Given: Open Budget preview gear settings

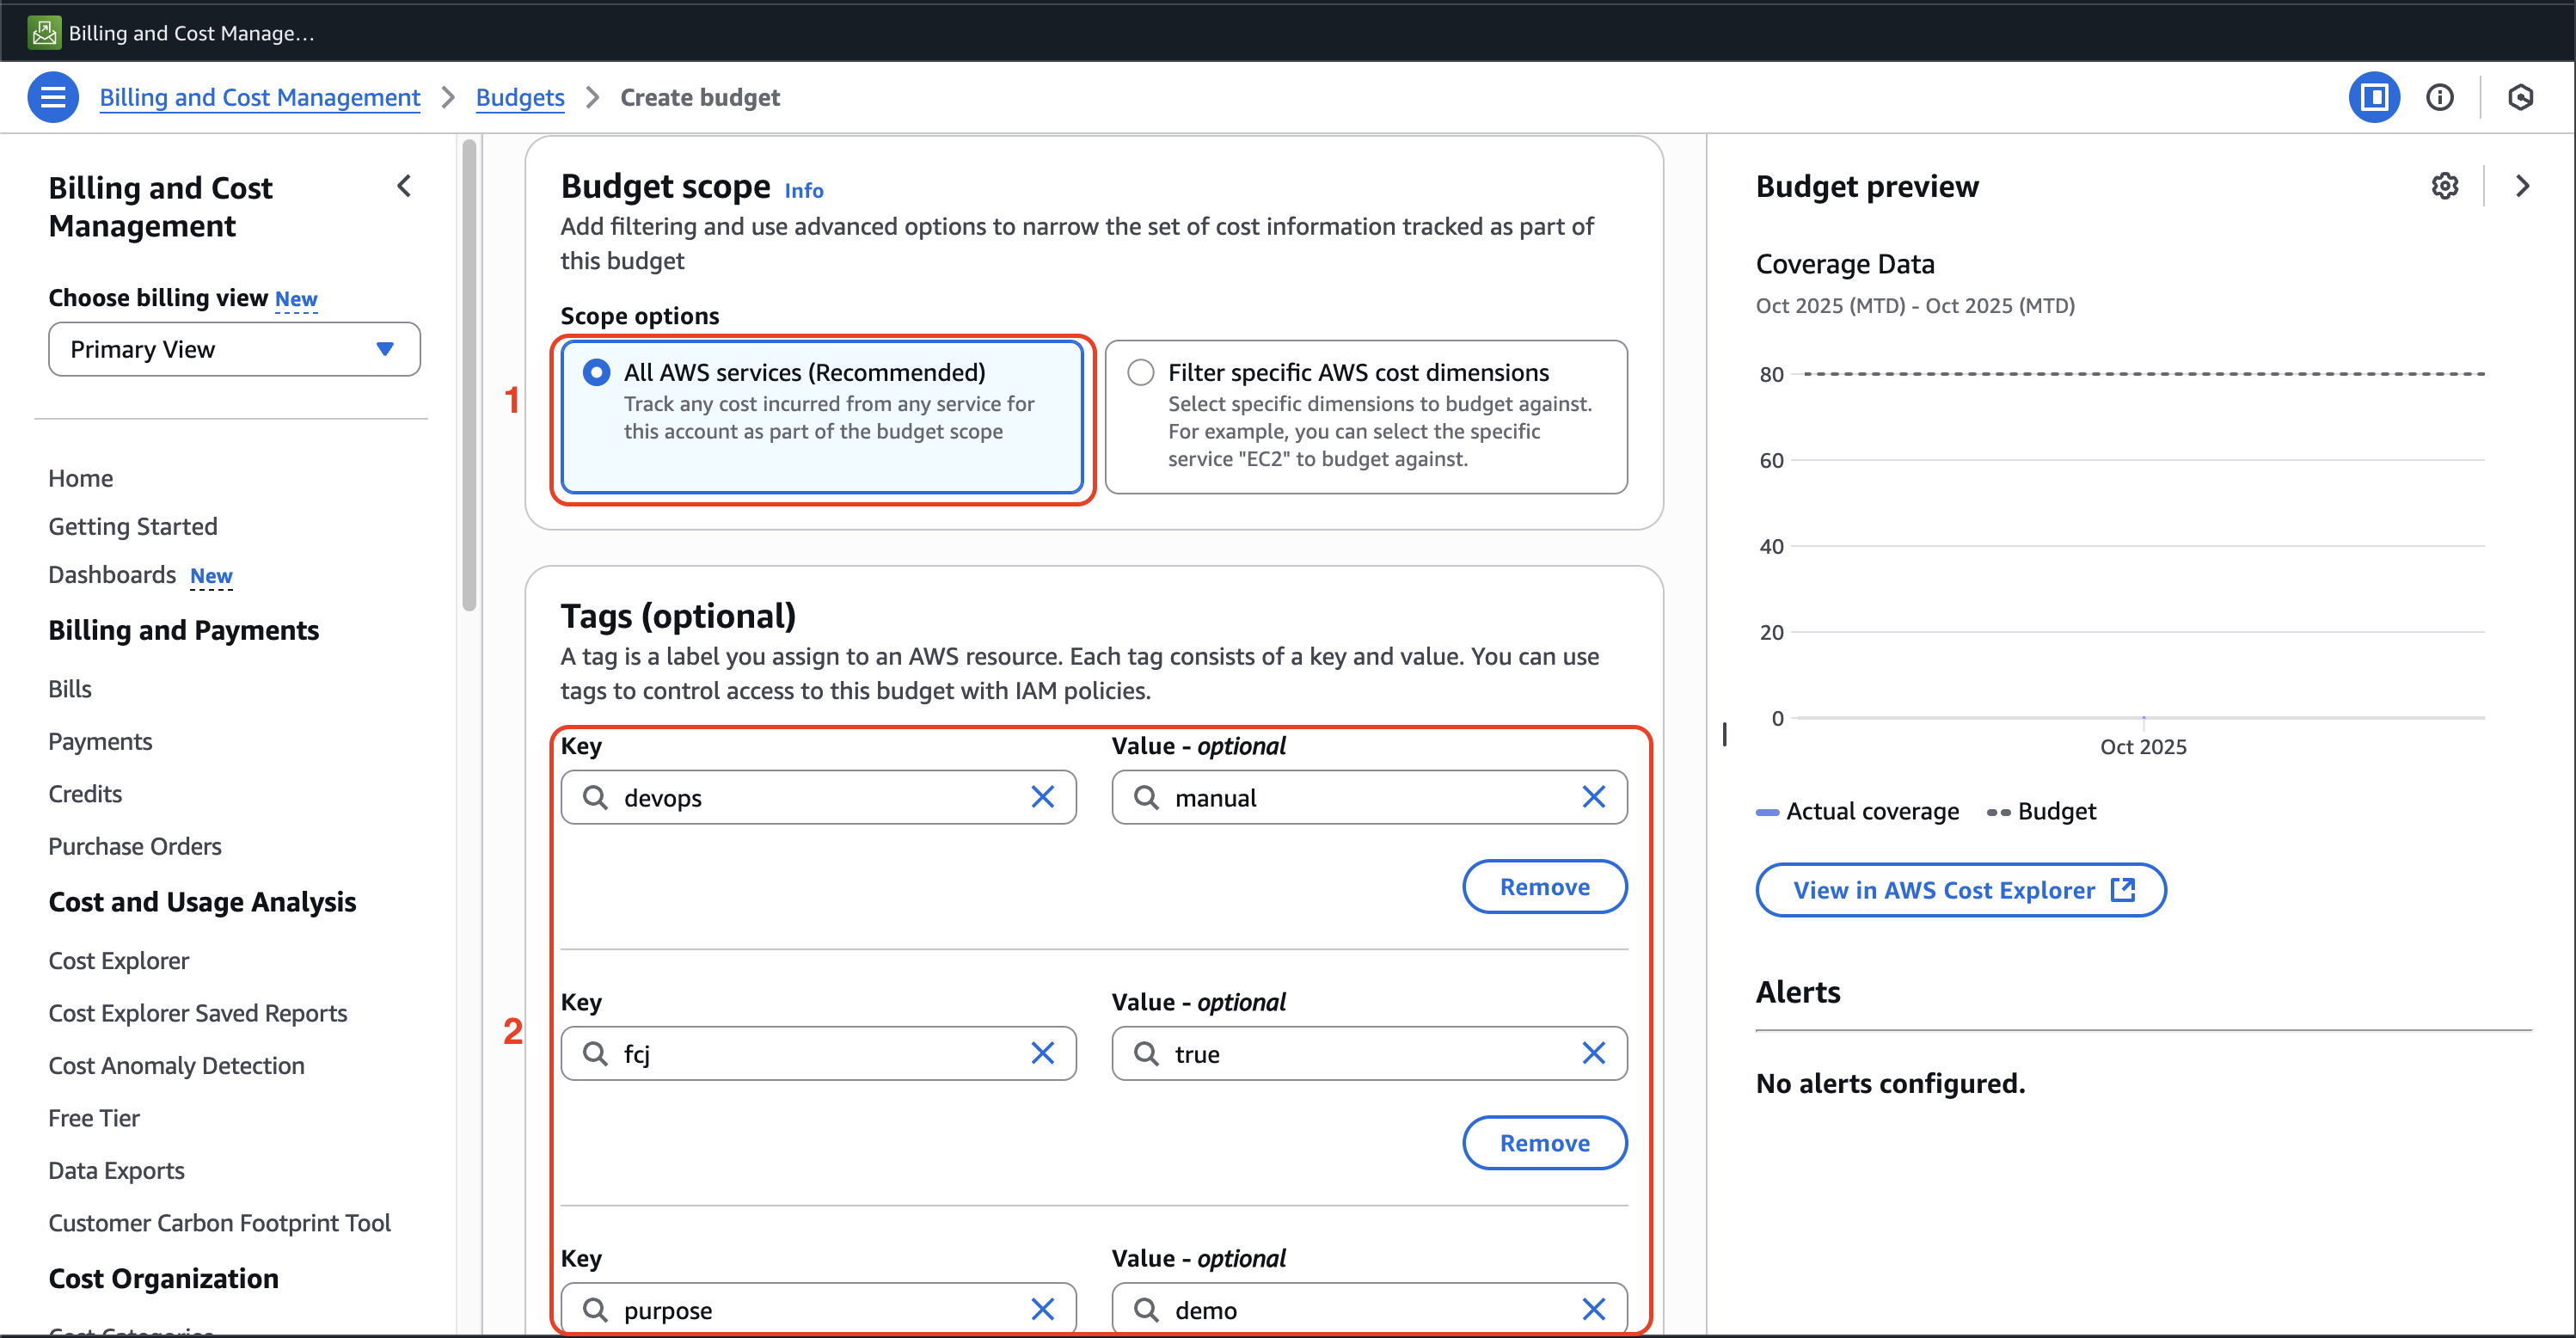Looking at the screenshot, I should pyautogui.click(x=2444, y=186).
